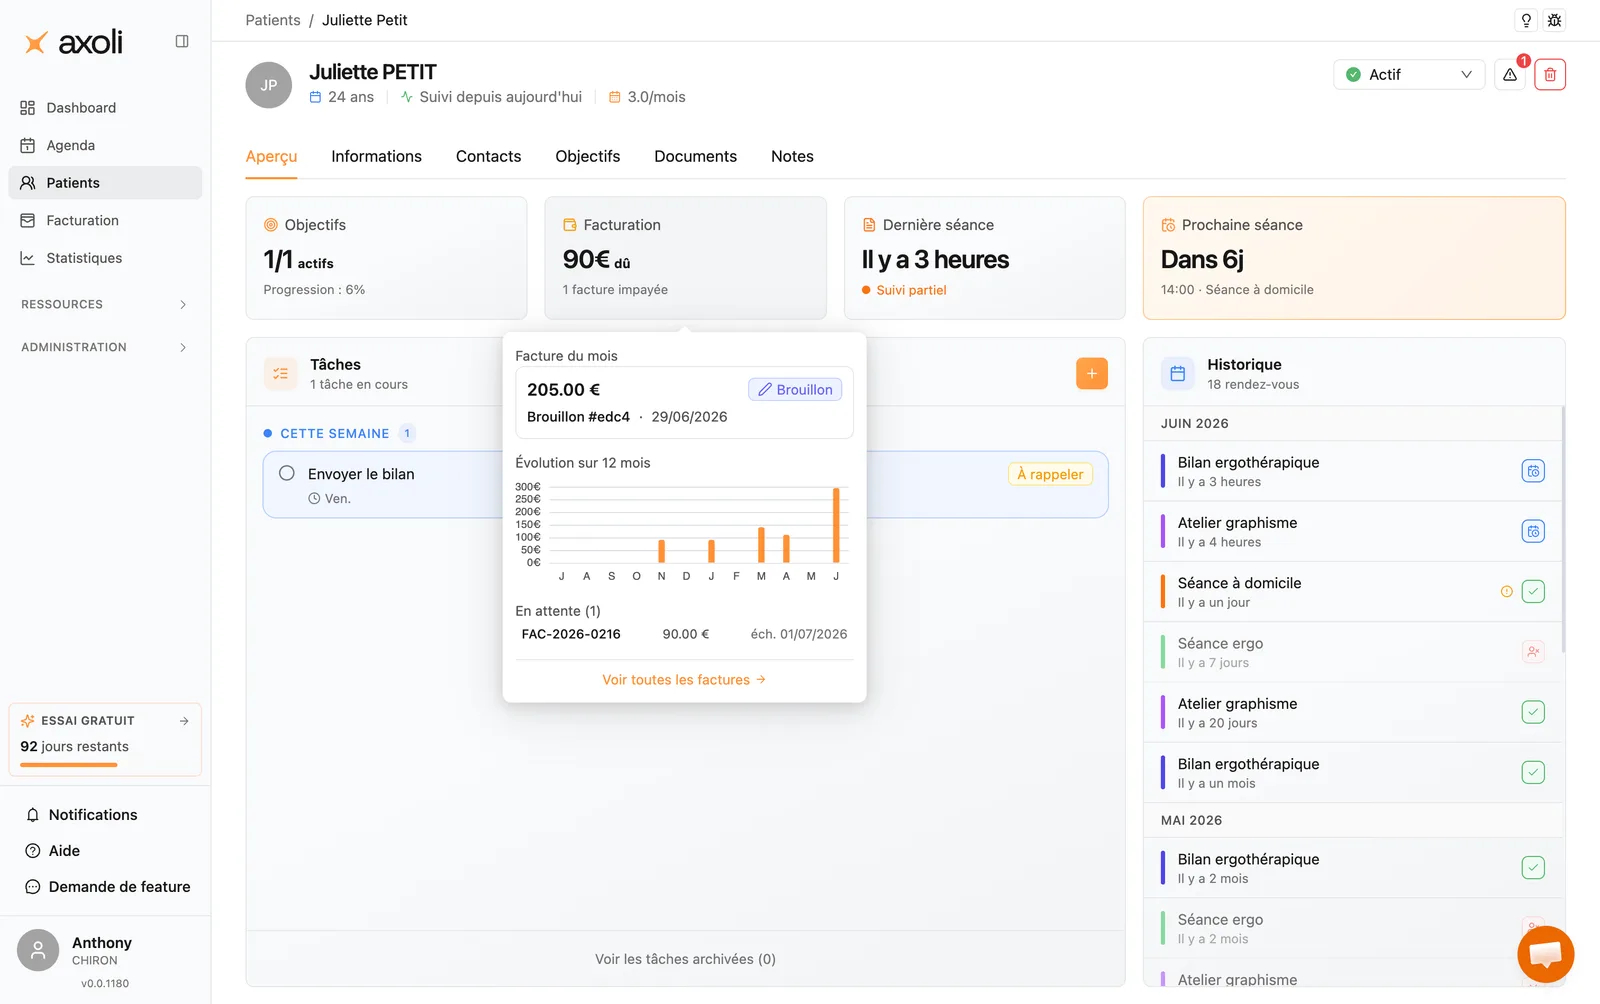Image resolution: width=1600 pixels, height=1004 pixels.
Task: Open the Actif status dropdown
Action: click(x=1408, y=75)
